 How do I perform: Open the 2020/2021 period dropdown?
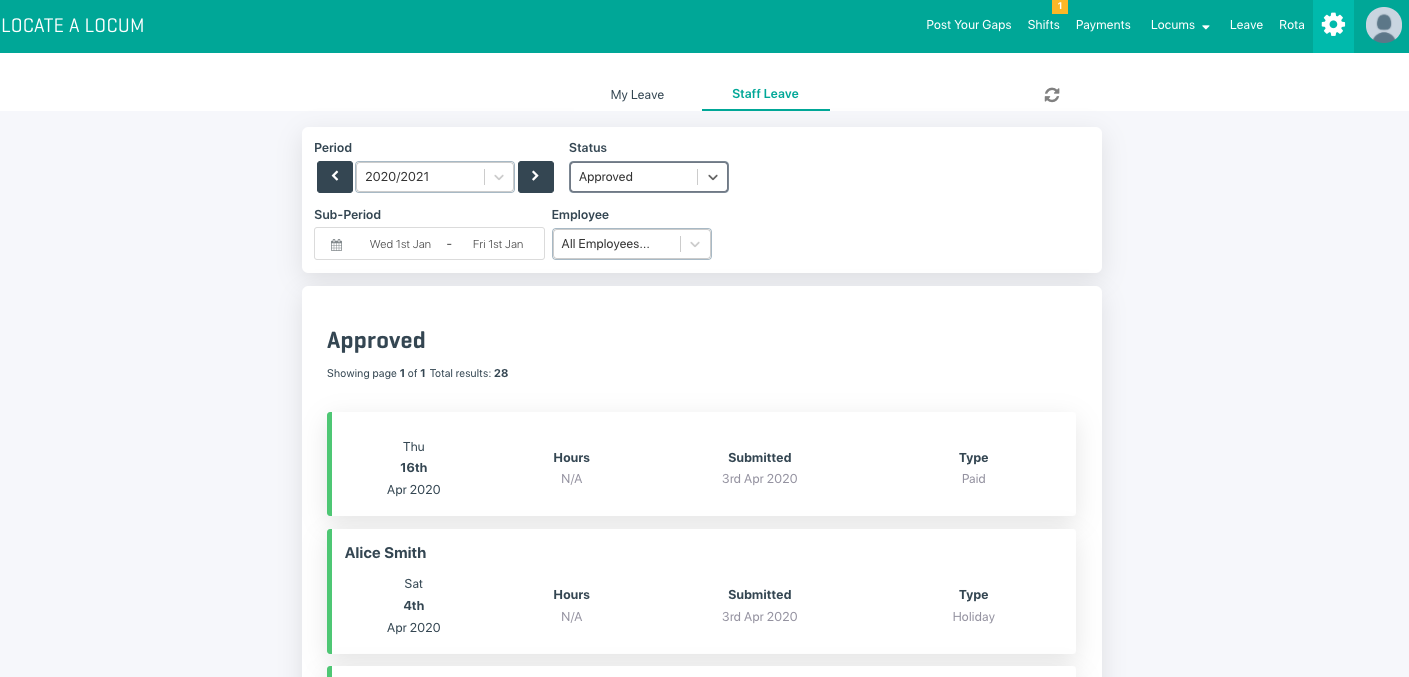[x=435, y=177]
